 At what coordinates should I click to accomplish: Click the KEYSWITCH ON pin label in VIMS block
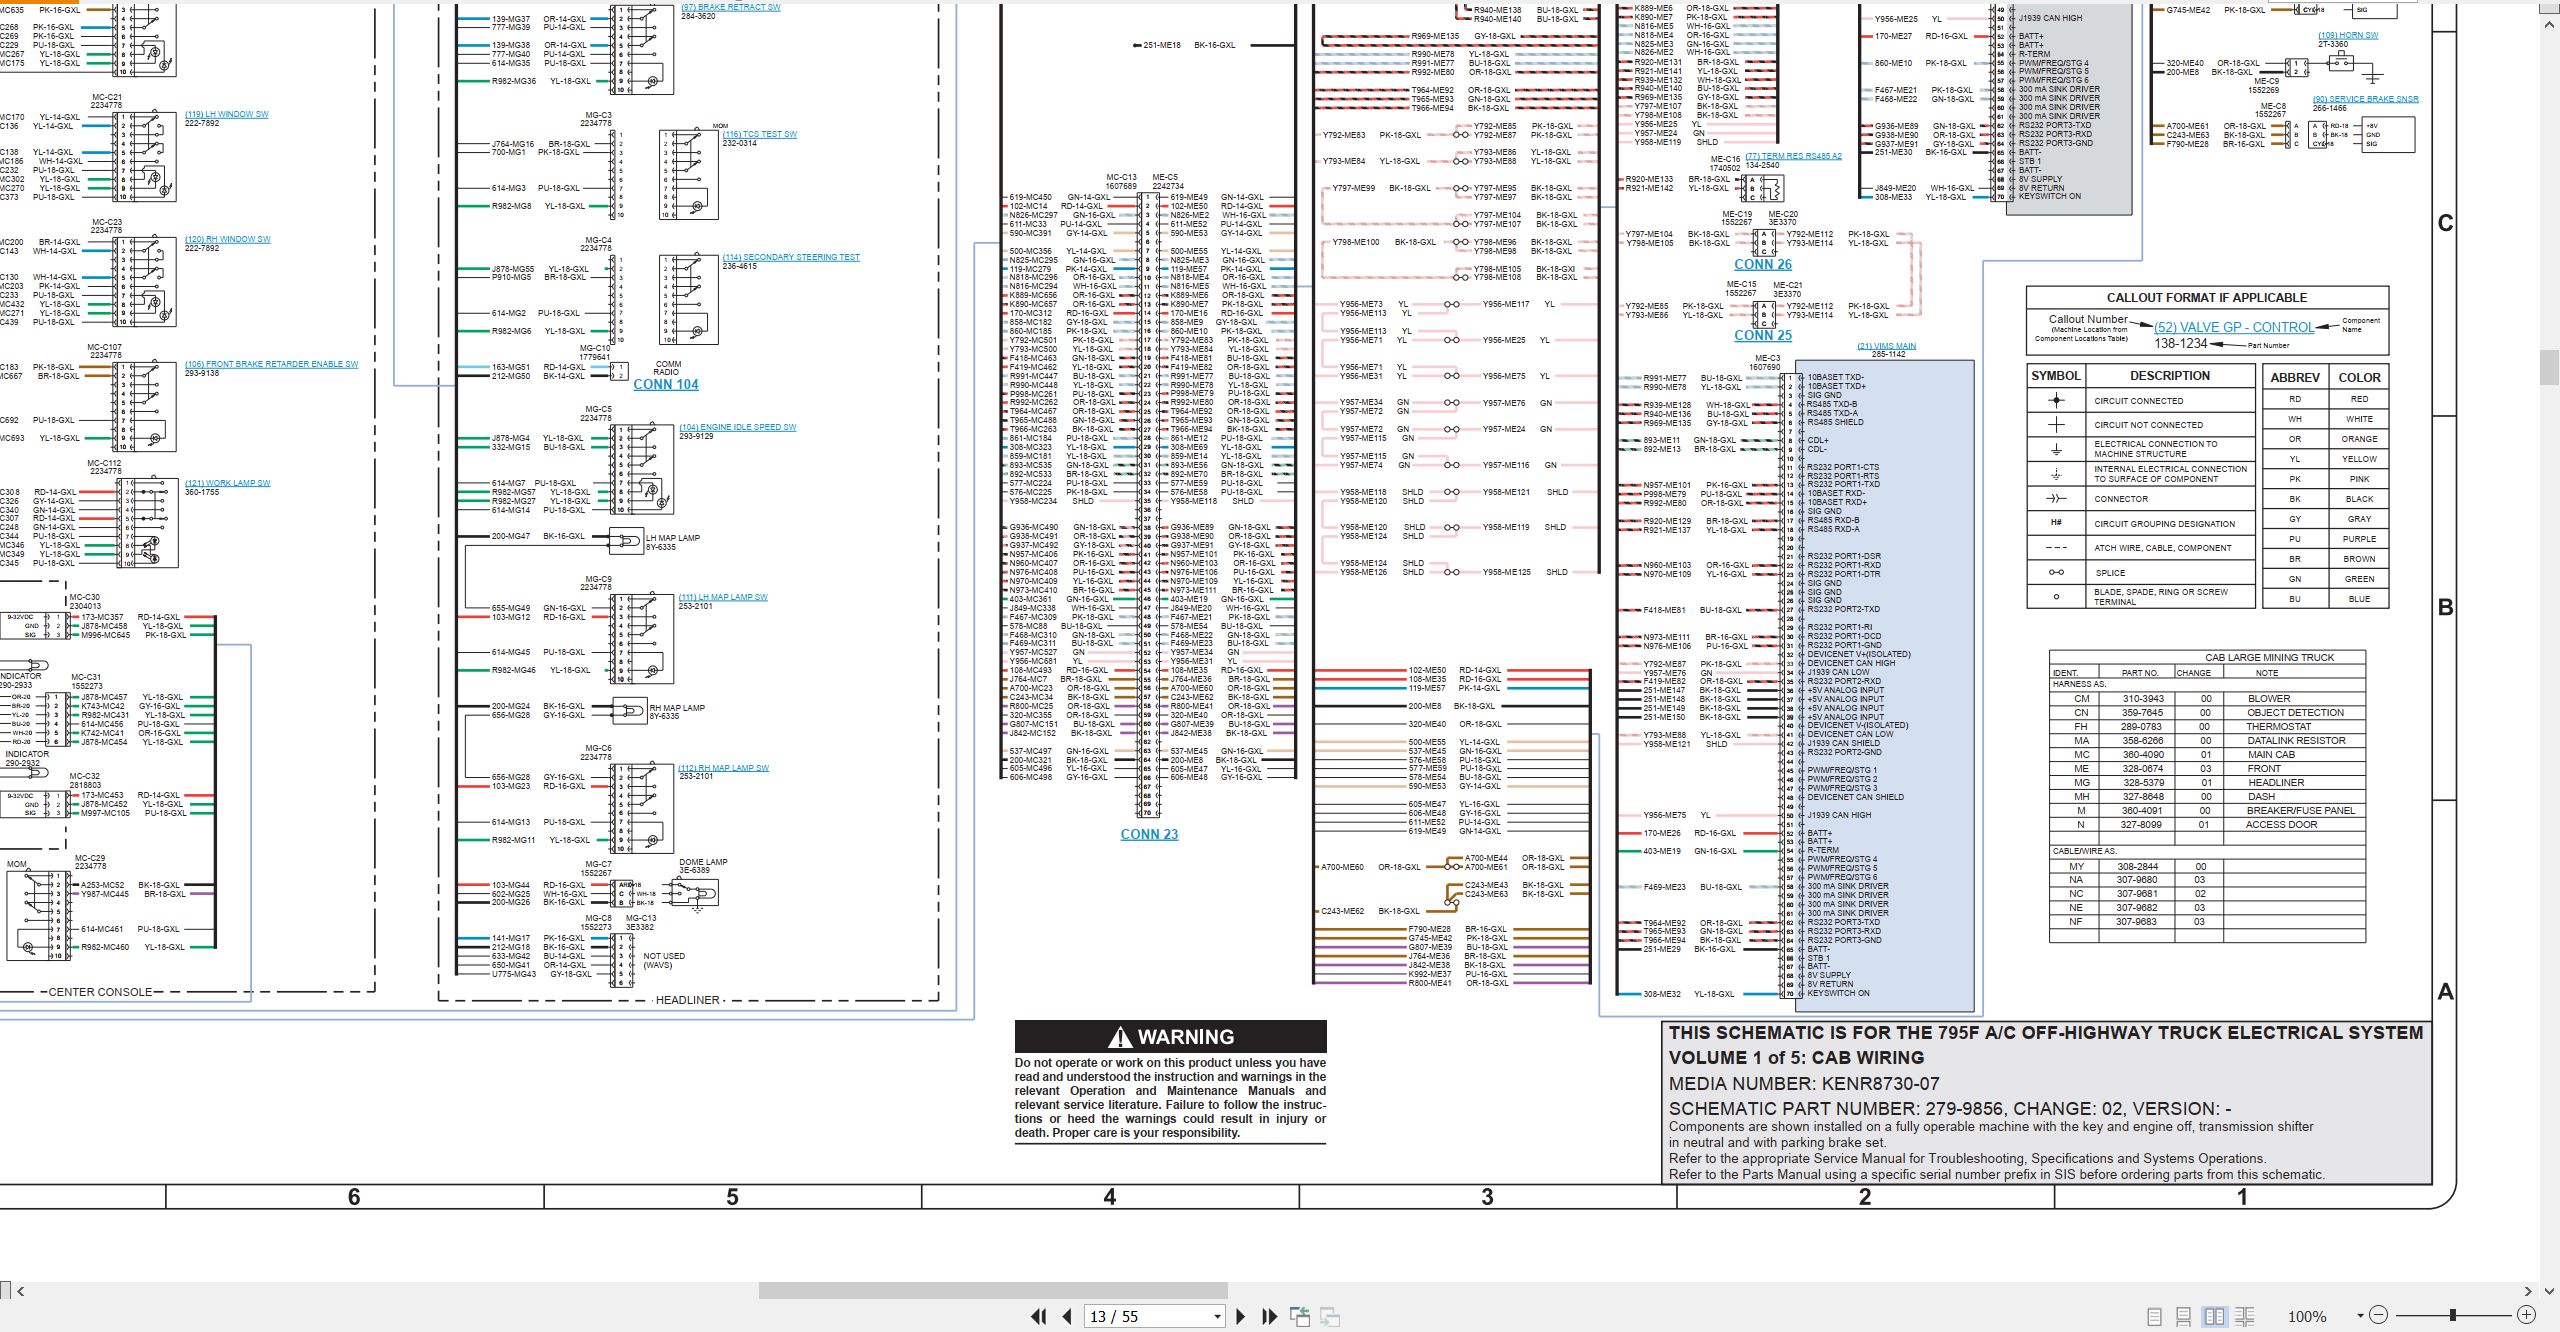(x=1838, y=993)
